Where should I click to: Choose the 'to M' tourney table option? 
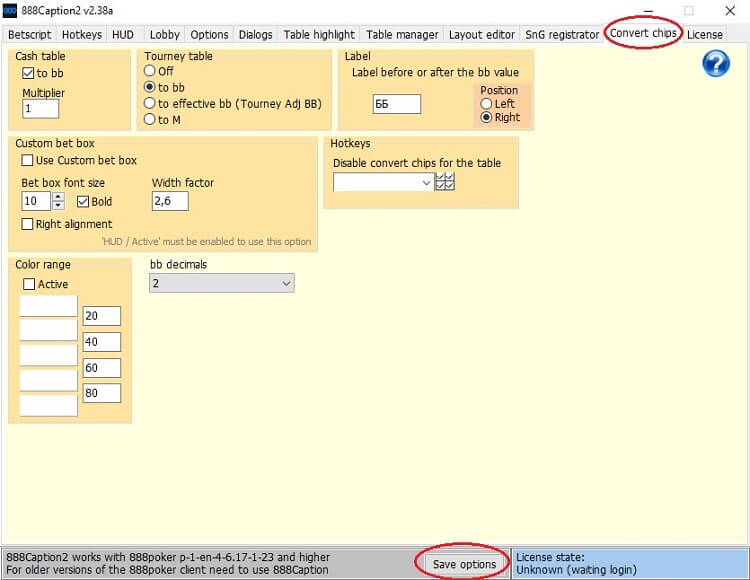[151, 119]
